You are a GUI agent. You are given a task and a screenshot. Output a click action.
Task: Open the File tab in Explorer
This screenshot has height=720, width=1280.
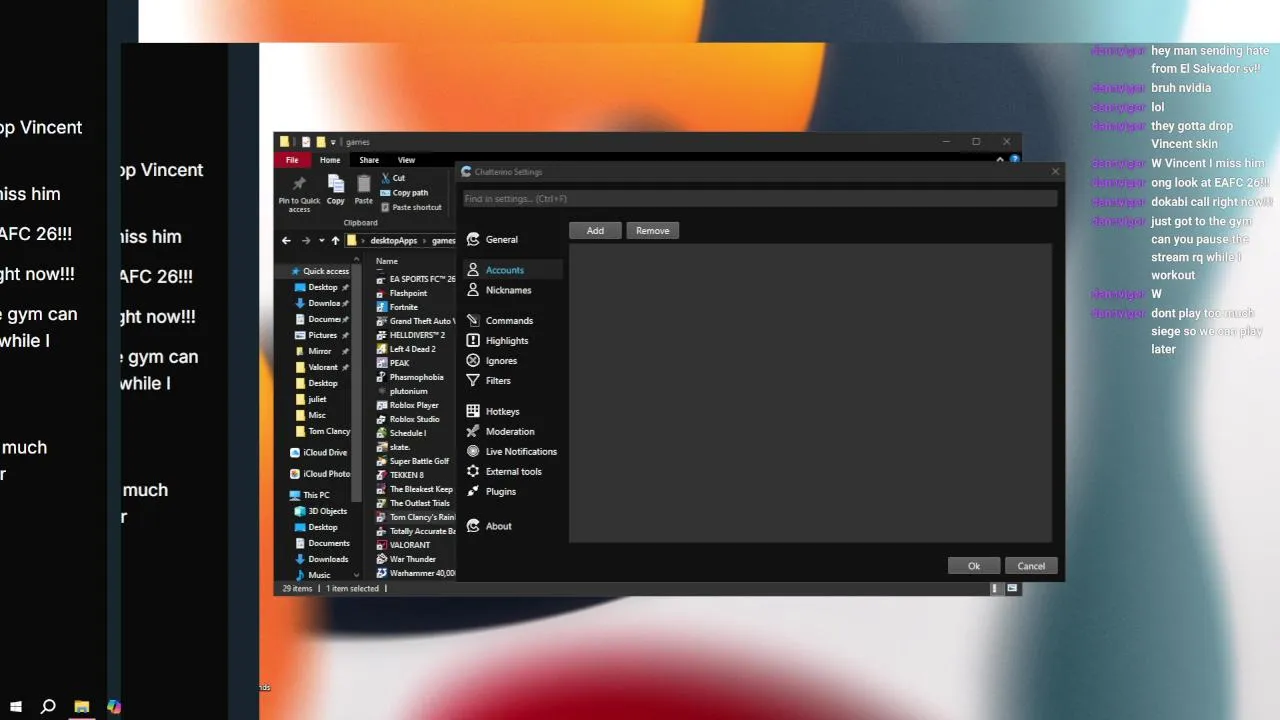[x=292, y=160]
